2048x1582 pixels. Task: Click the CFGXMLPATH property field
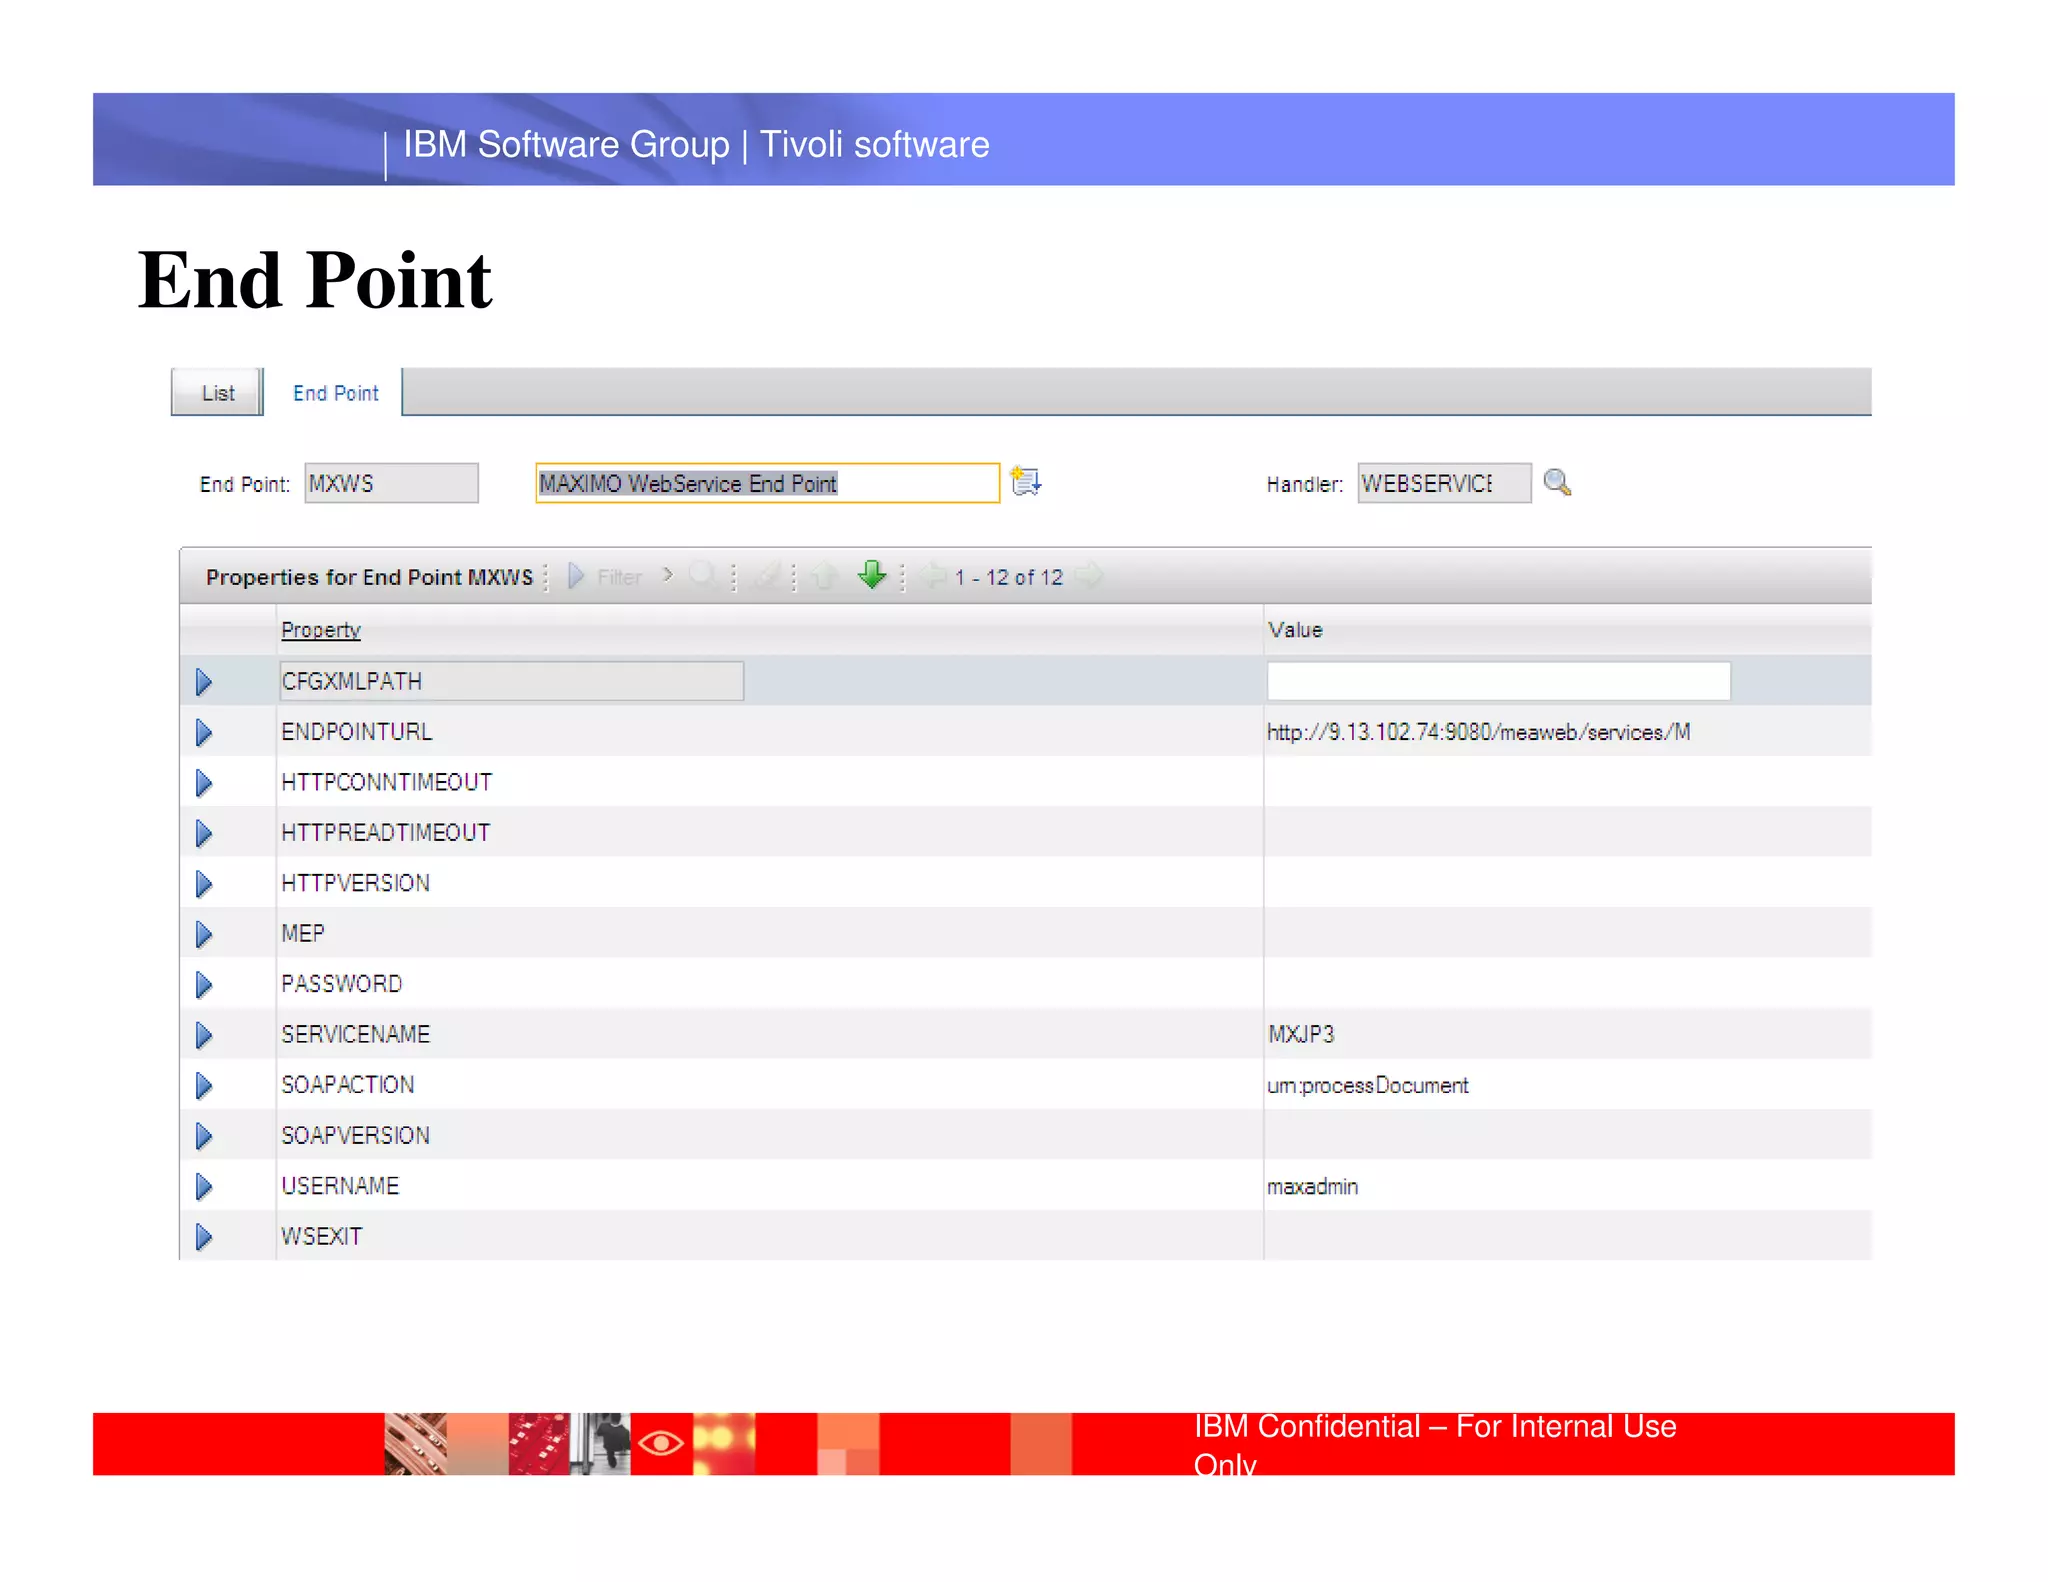tap(511, 681)
